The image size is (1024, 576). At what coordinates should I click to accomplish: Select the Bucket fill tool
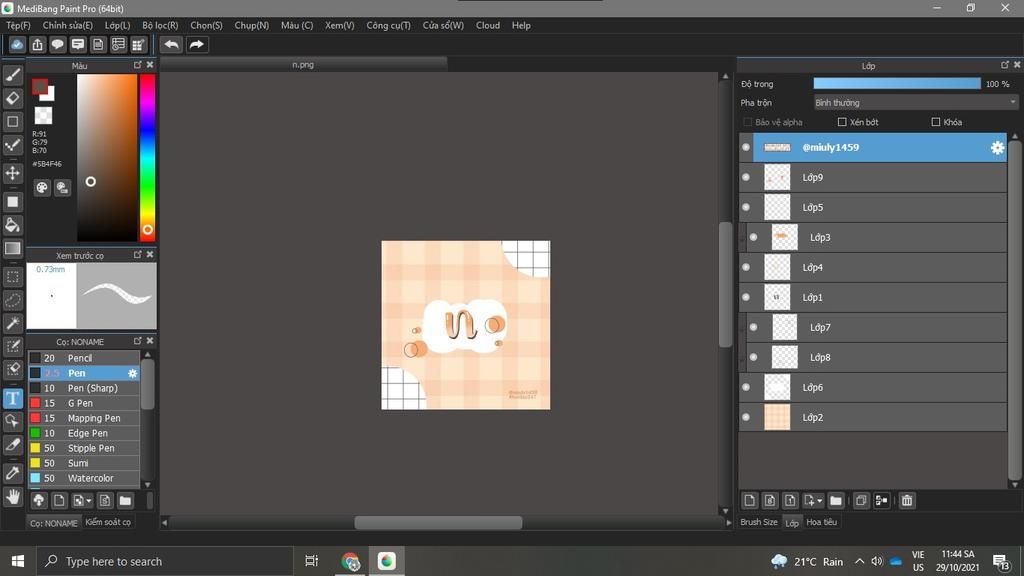tap(12, 225)
